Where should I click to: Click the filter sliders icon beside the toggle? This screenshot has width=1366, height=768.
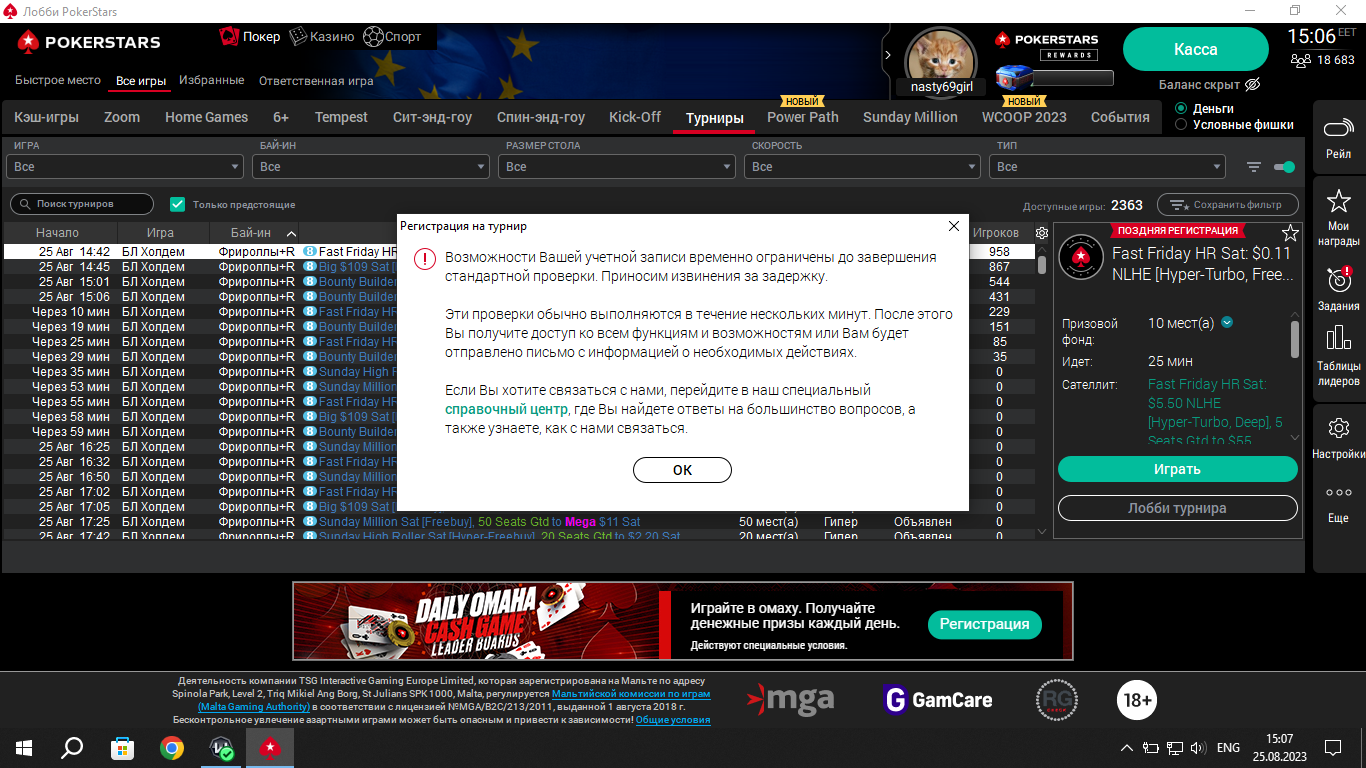pyautogui.click(x=1254, y=167)
